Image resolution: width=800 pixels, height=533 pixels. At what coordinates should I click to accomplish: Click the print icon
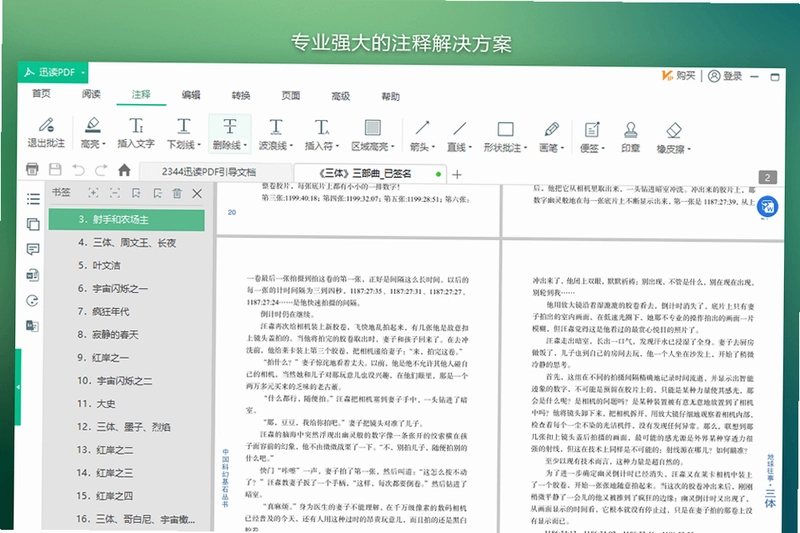pyautogui.click(x=32, y=169)
